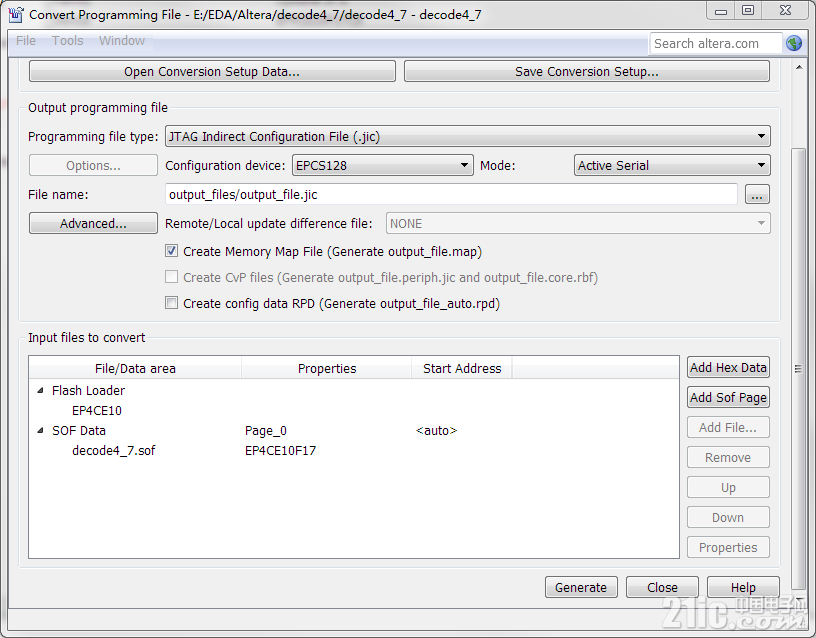Viewport: 816px width, 638px height.
Task: Toggle Create CvP files checkbox
Action: (x=171, y=277)
